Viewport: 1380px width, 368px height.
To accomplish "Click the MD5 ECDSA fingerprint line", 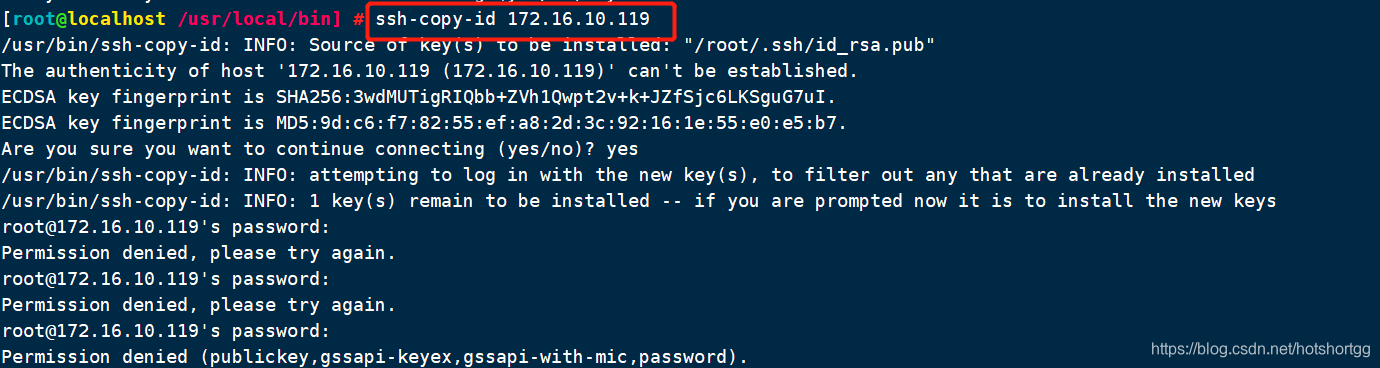I will (x=425, y=123).
